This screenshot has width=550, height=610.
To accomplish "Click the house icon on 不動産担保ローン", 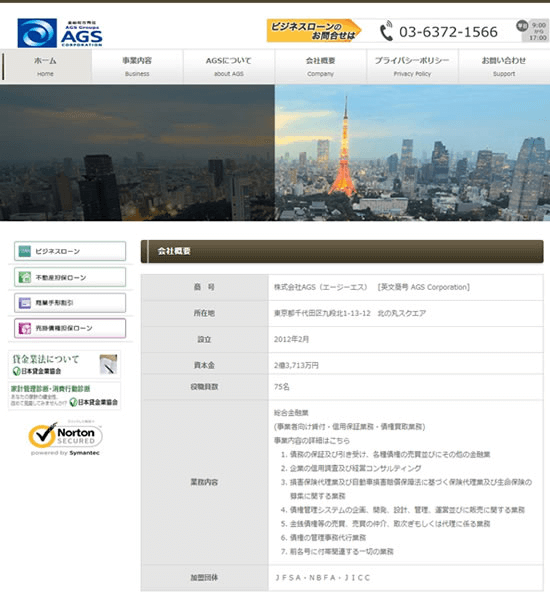I will (x=25, y=277).
